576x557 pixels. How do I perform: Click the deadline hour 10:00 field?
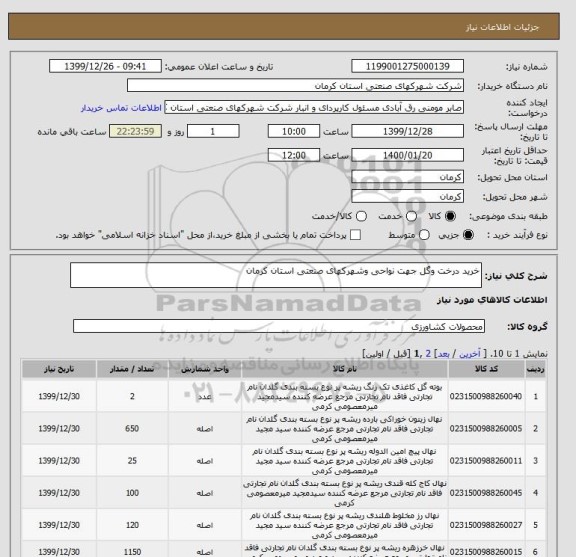(294, 131)
